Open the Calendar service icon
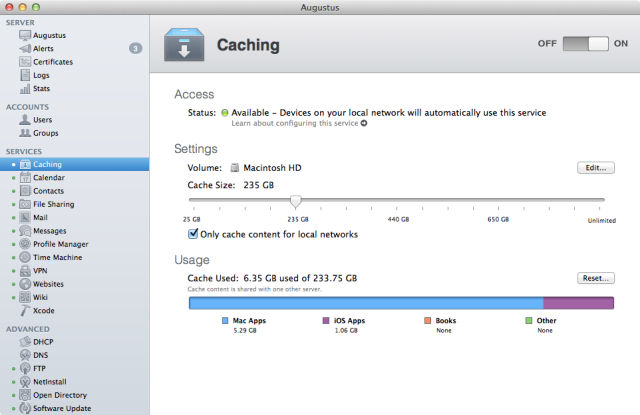 [x=25, y=178]
